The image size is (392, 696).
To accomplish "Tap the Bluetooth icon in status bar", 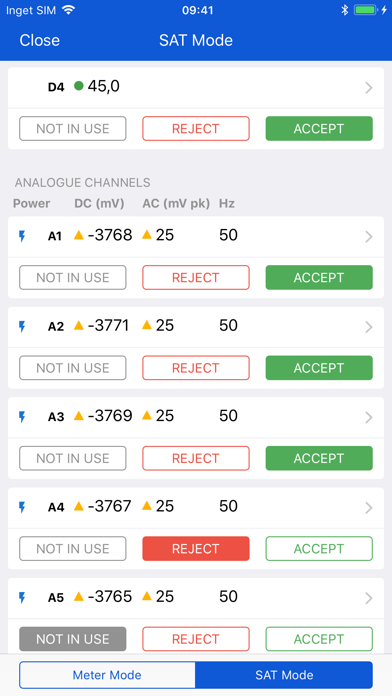I will click(x=344, y=10).
